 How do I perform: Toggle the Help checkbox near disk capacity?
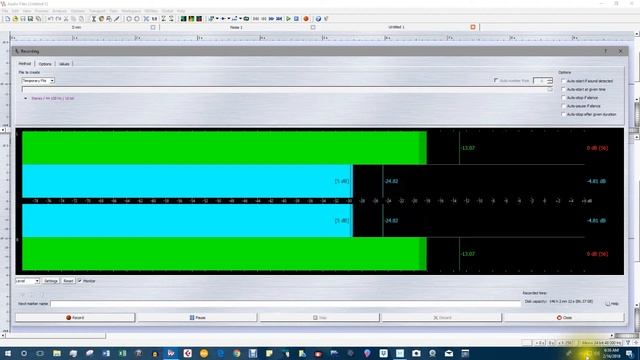click(608, 304)
